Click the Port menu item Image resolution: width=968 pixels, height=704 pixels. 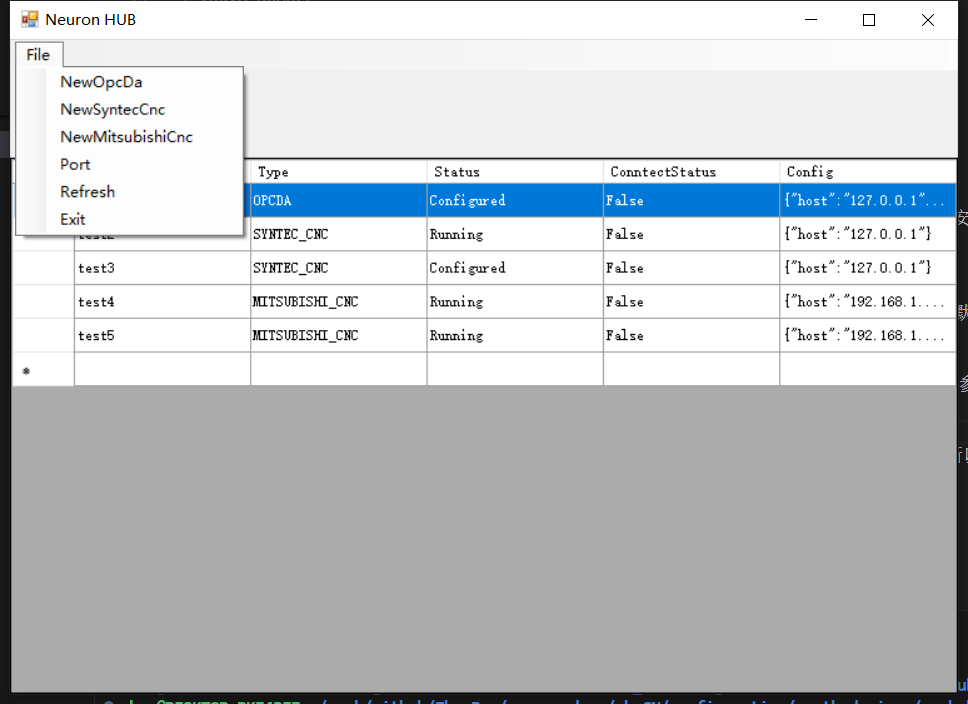[75, 164]
